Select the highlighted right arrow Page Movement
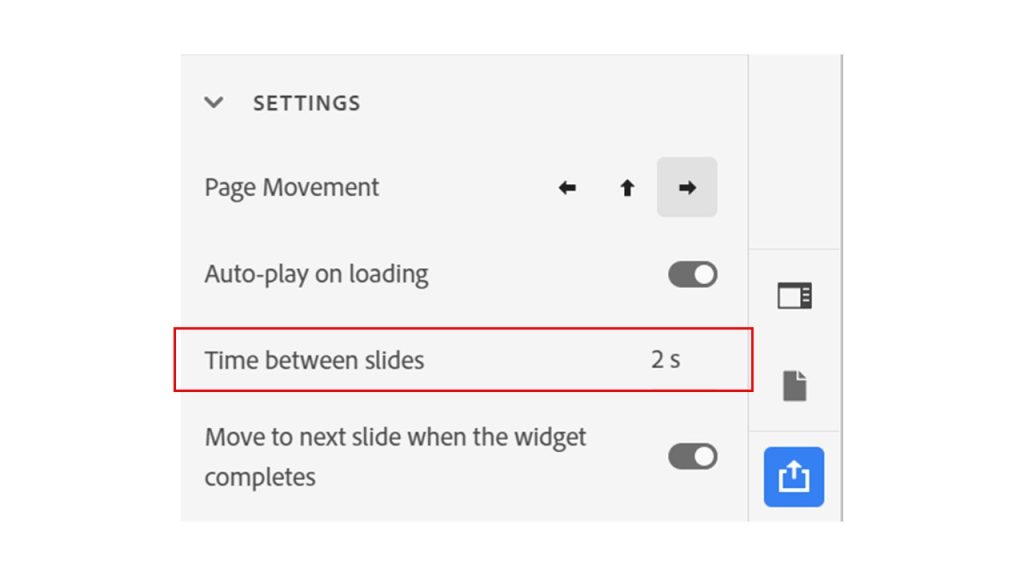Image resolution: width=1024 pixels, height=576 pixels. 687,187
